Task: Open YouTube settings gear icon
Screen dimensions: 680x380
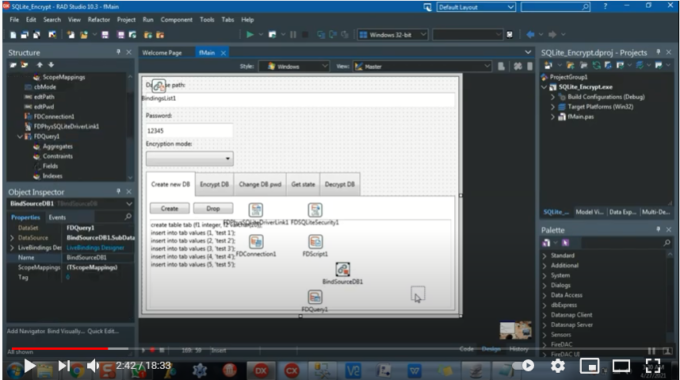Action: (558, 366)
